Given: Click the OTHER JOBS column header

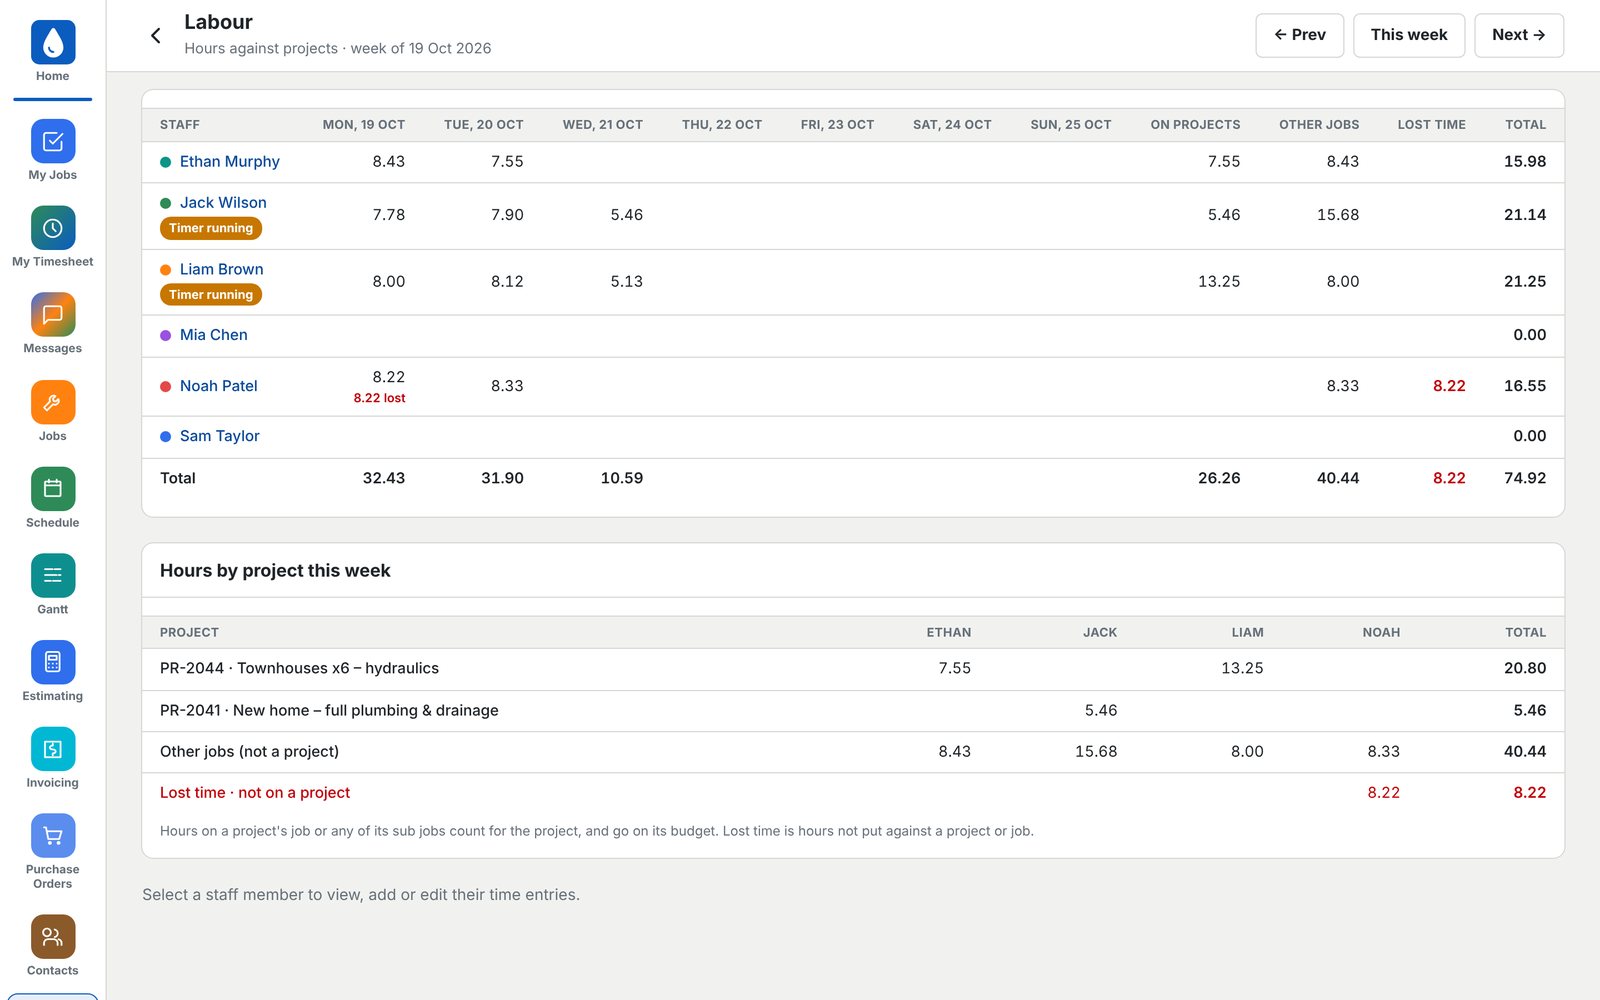Looking at the screenshot, I should (1319, 125).
